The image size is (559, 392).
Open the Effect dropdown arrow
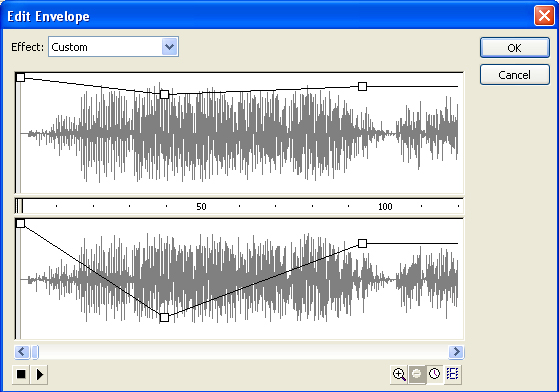point(169,47)
